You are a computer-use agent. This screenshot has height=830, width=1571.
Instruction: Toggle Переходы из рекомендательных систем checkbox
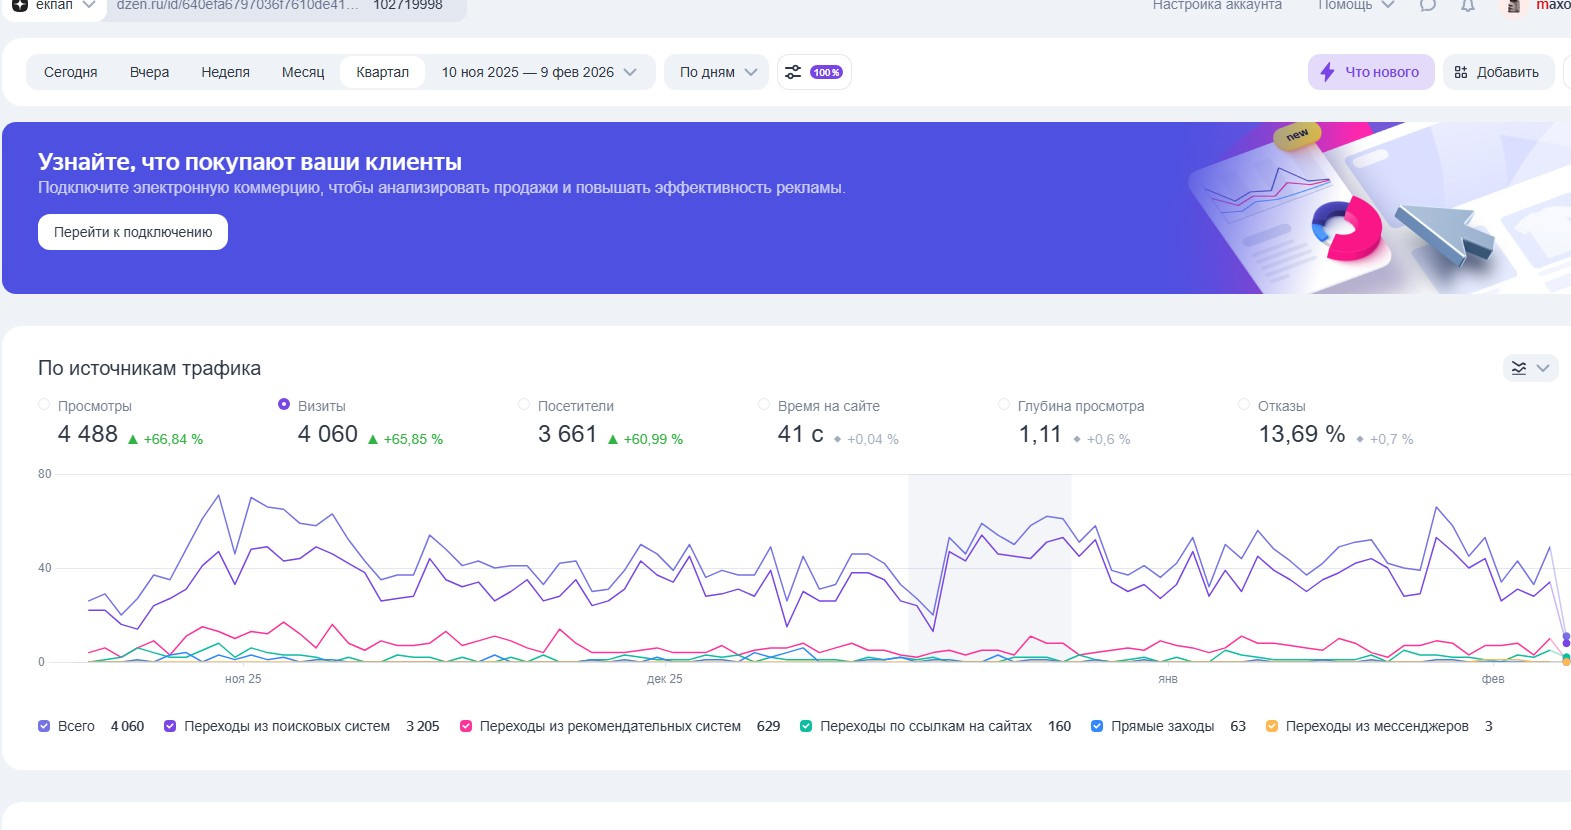point(466,726)
